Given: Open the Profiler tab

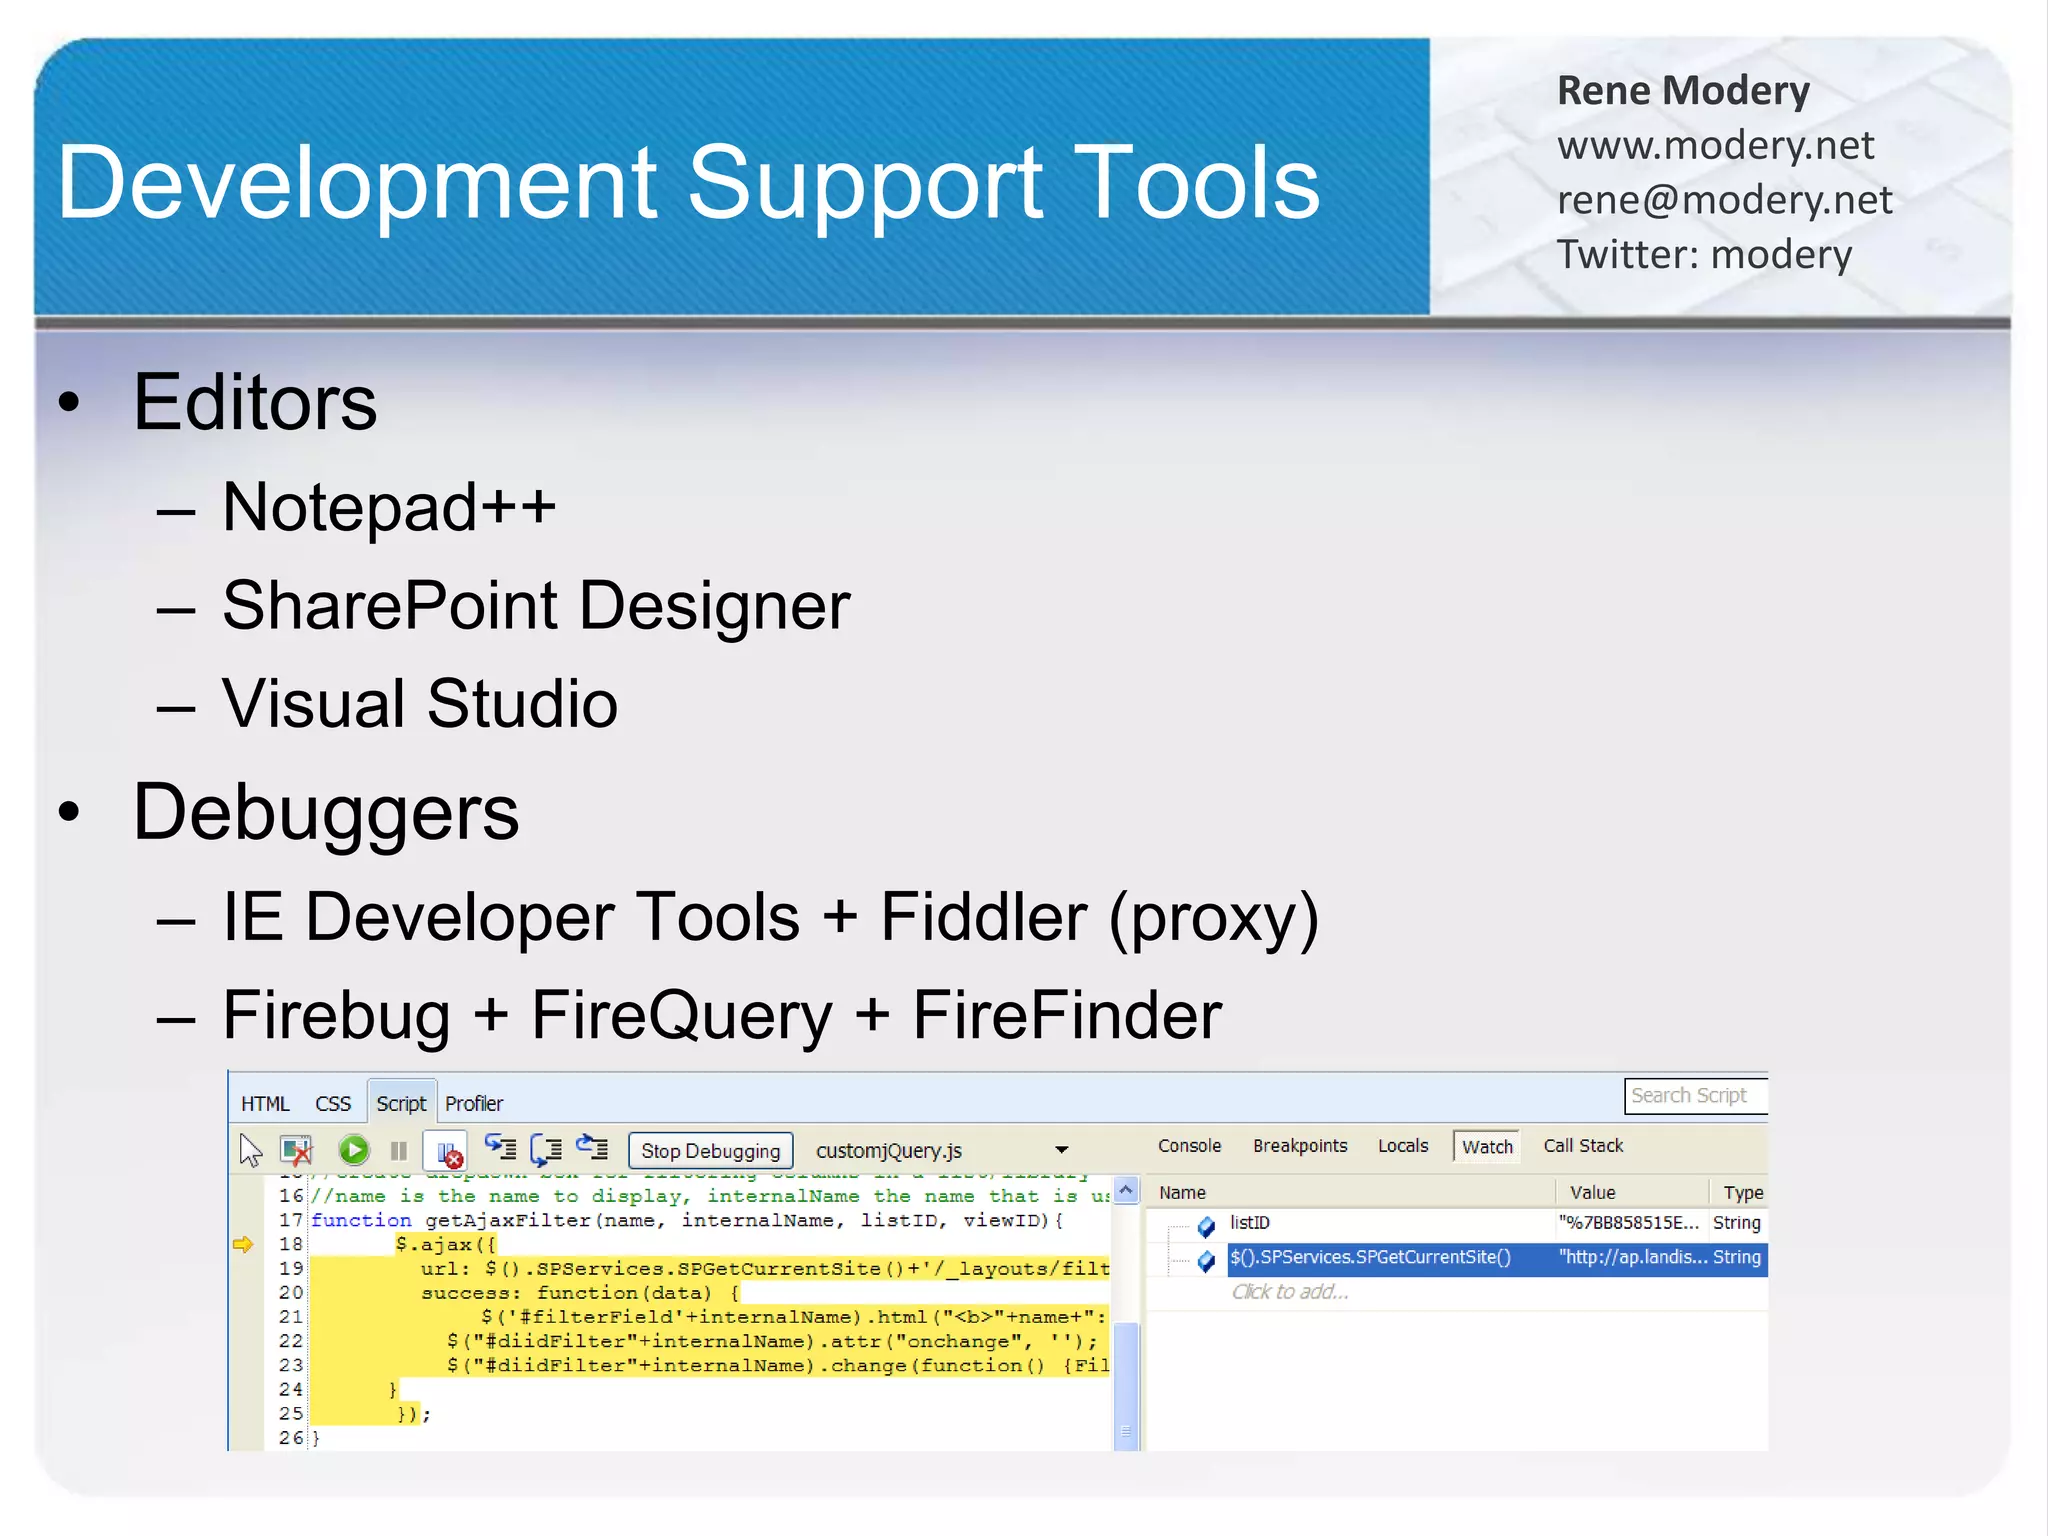Looking at the screenshot, I should point(474,1103).
